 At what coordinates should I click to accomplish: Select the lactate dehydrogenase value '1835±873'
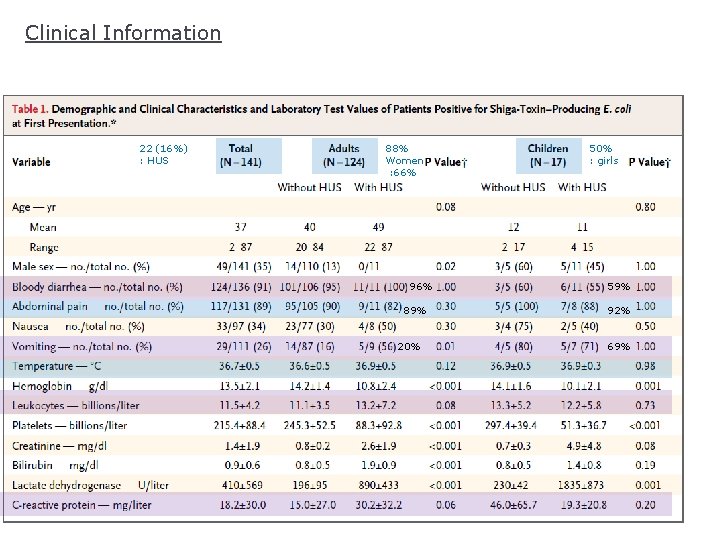click(580, 485)
